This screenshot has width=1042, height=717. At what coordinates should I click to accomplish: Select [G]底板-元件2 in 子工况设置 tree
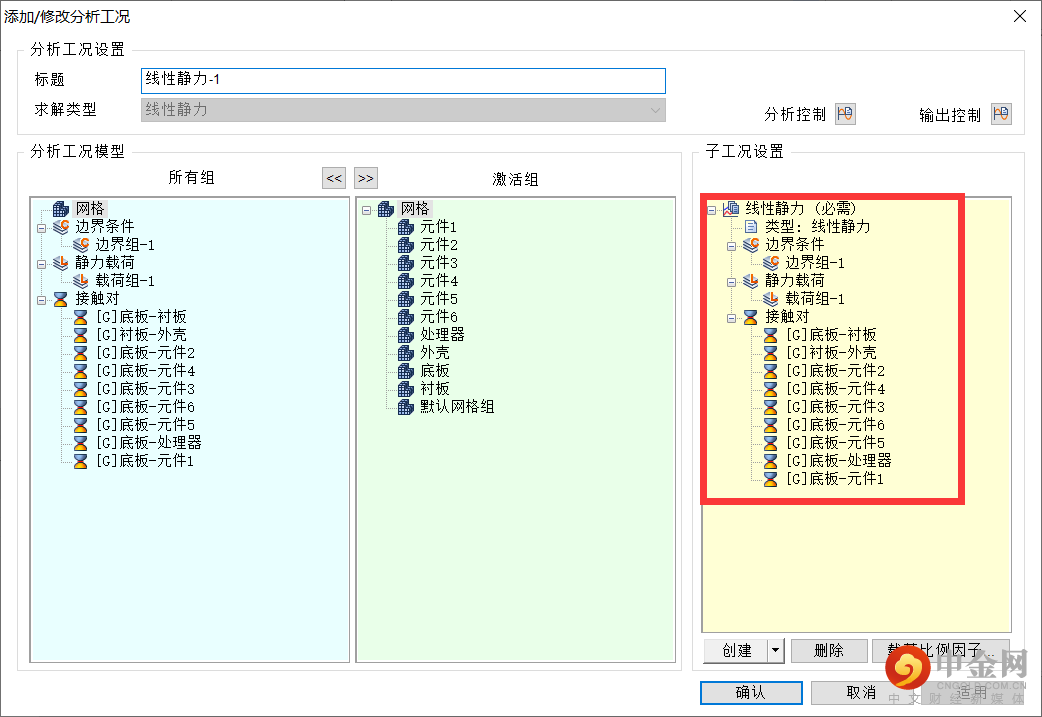(835, 371)
